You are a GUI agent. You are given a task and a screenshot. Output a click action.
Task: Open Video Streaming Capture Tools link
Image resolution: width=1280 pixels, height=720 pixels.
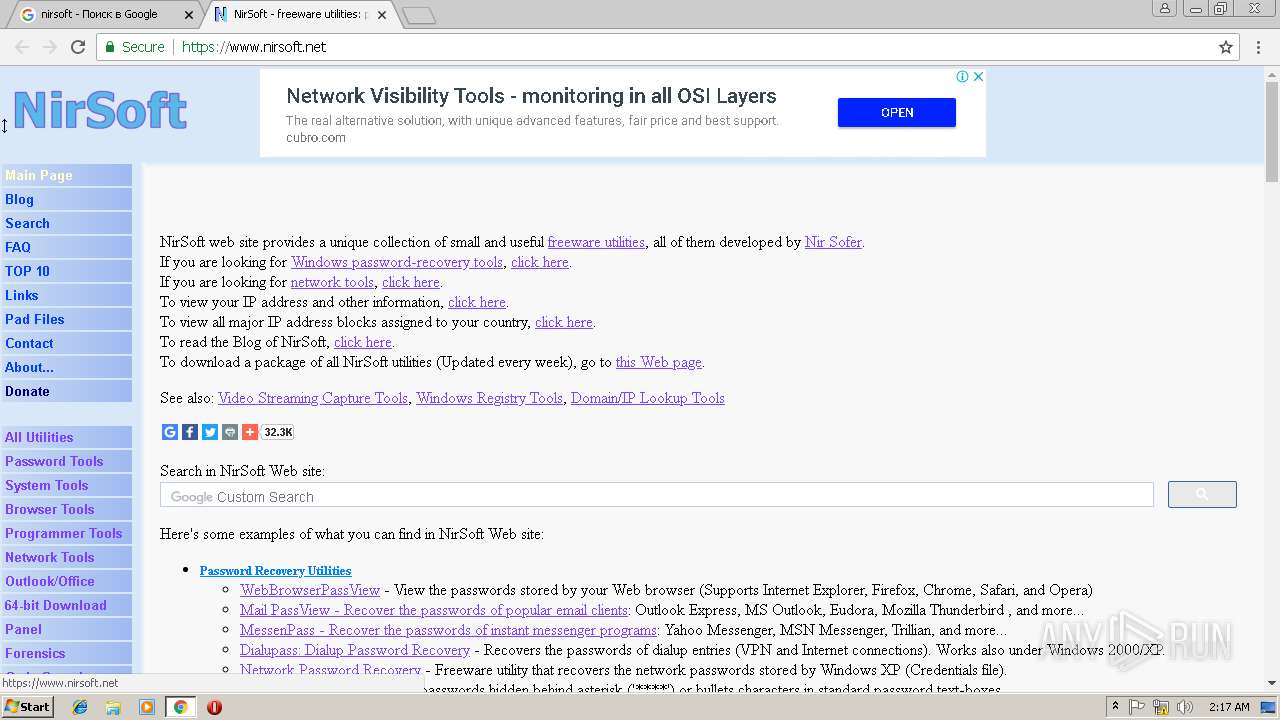click(313, 398)
